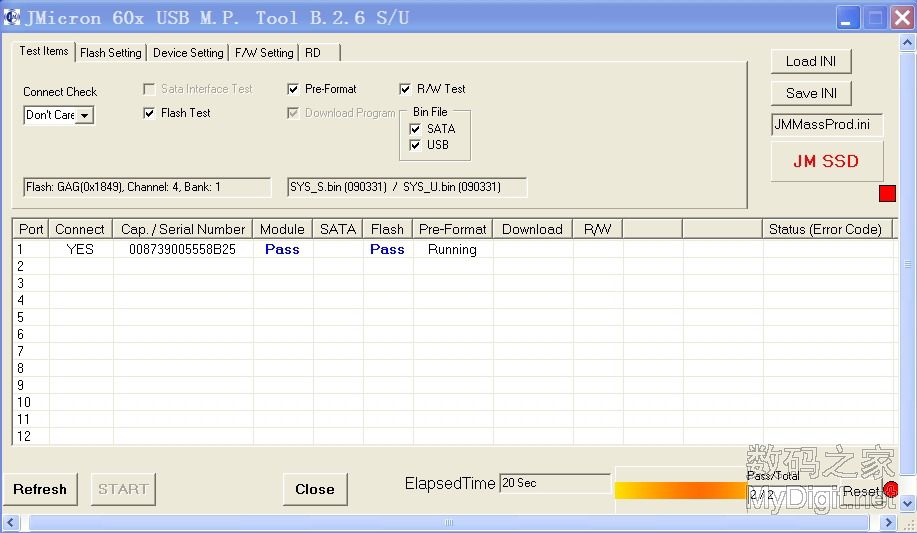Minimize the JMicron tool window
The image size is (917, 533).
click(x=847, y=18)
